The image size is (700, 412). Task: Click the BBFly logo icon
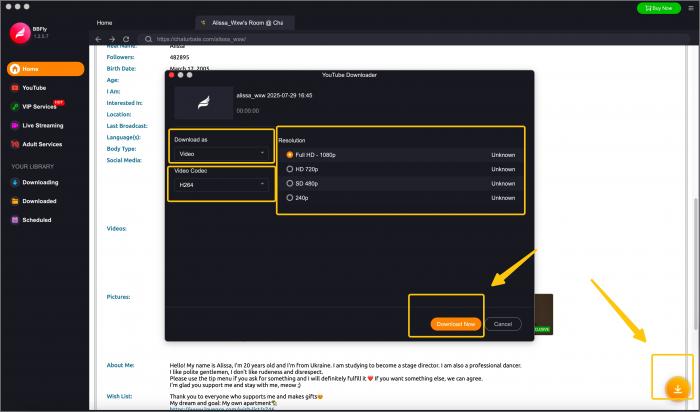[x=20, y=33]
